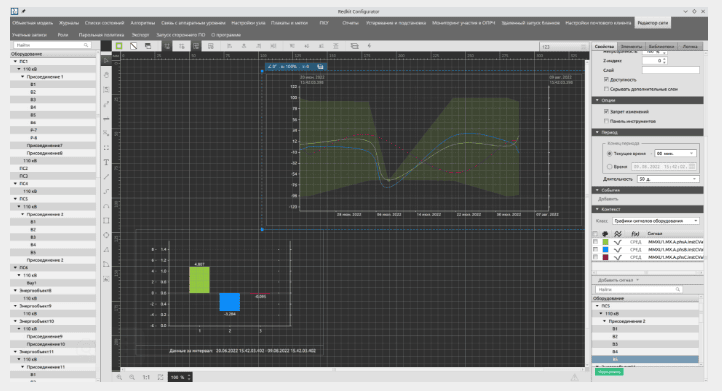Viewport: 722px width, 391px height.
Task: Open the 00 мин. offset dropdown
Action: click(x=675, y=153)
